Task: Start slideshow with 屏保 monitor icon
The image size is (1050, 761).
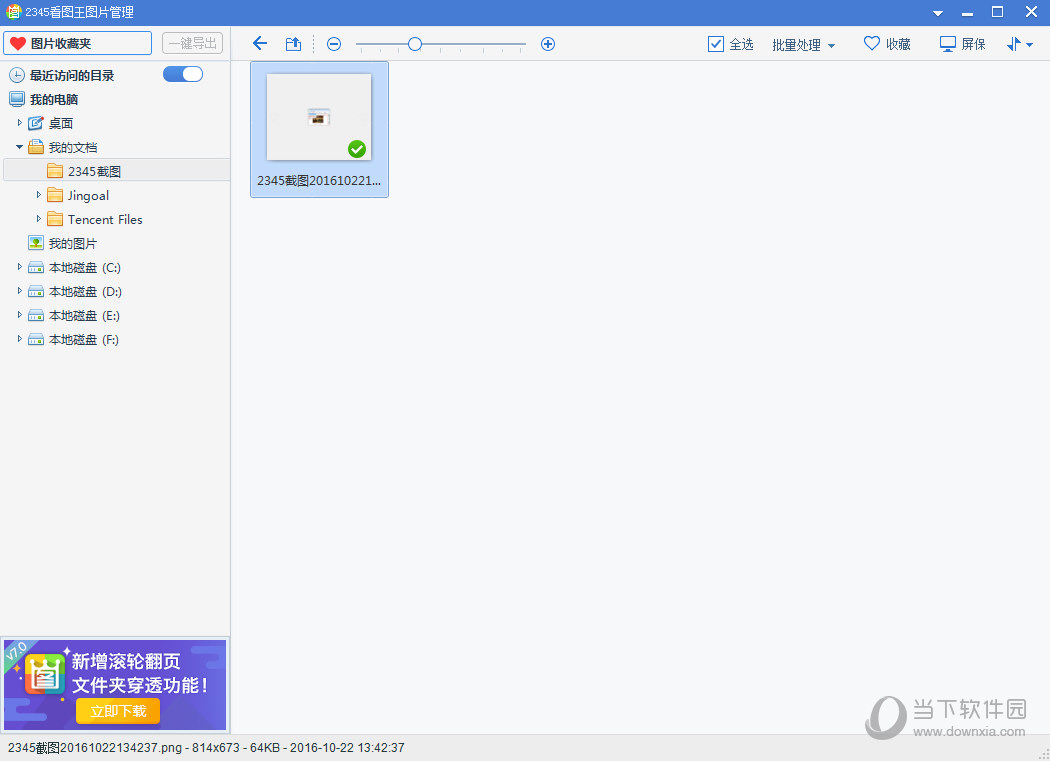Action: point(948,44)
